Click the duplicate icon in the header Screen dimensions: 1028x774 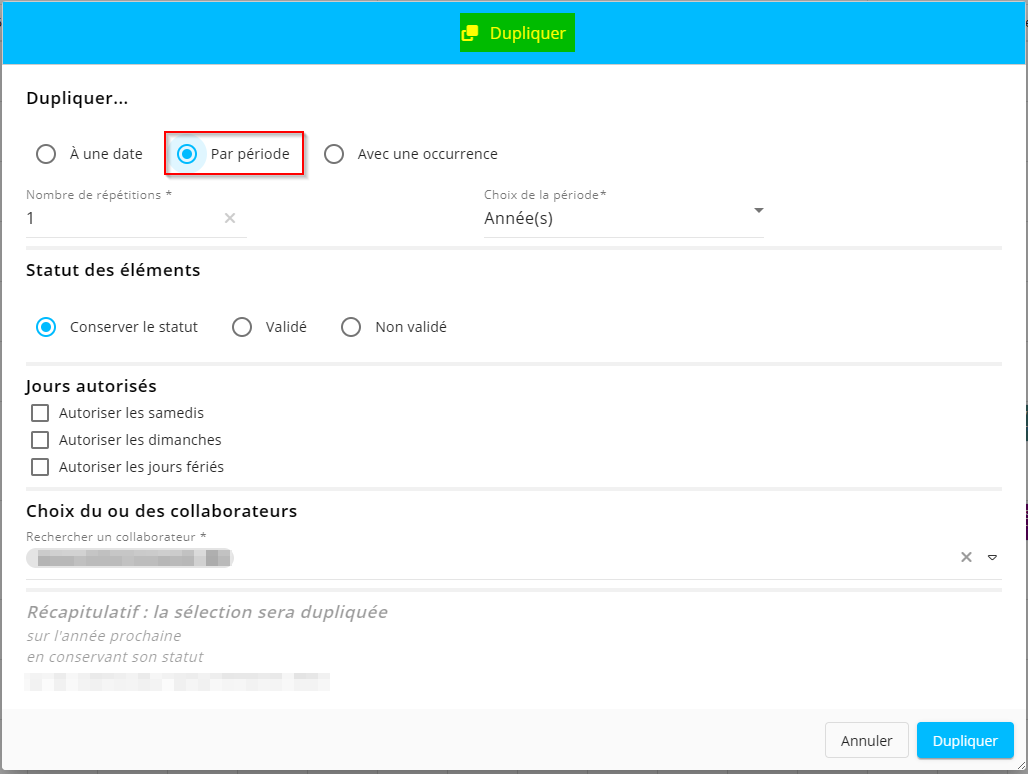470,33
